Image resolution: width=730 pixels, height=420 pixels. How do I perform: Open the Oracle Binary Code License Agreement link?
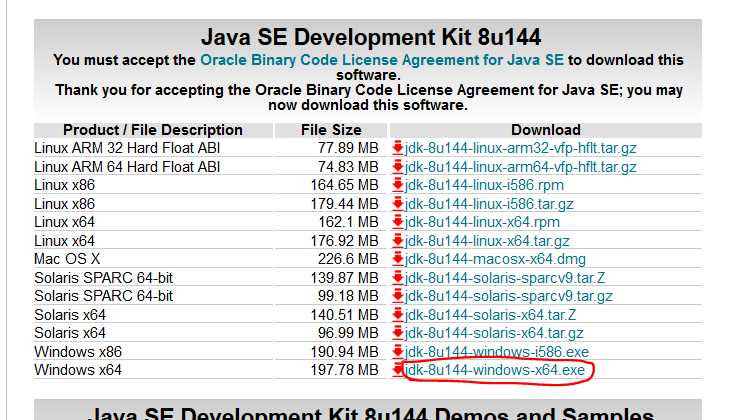(382, 60)
